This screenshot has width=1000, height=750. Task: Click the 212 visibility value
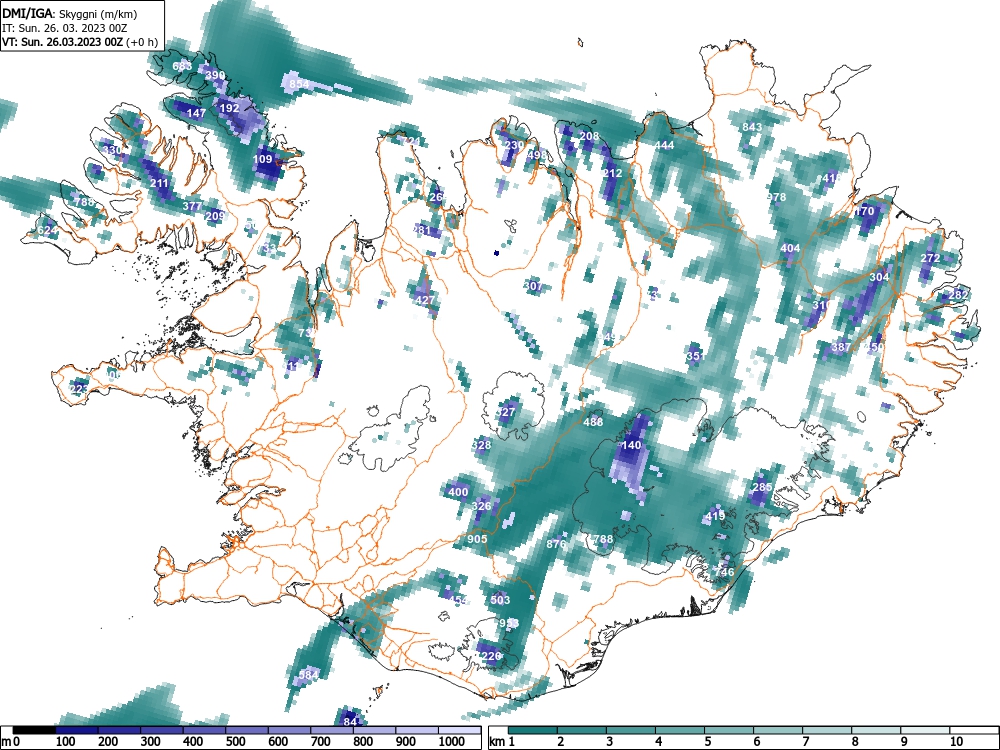(x=612, y=173)
